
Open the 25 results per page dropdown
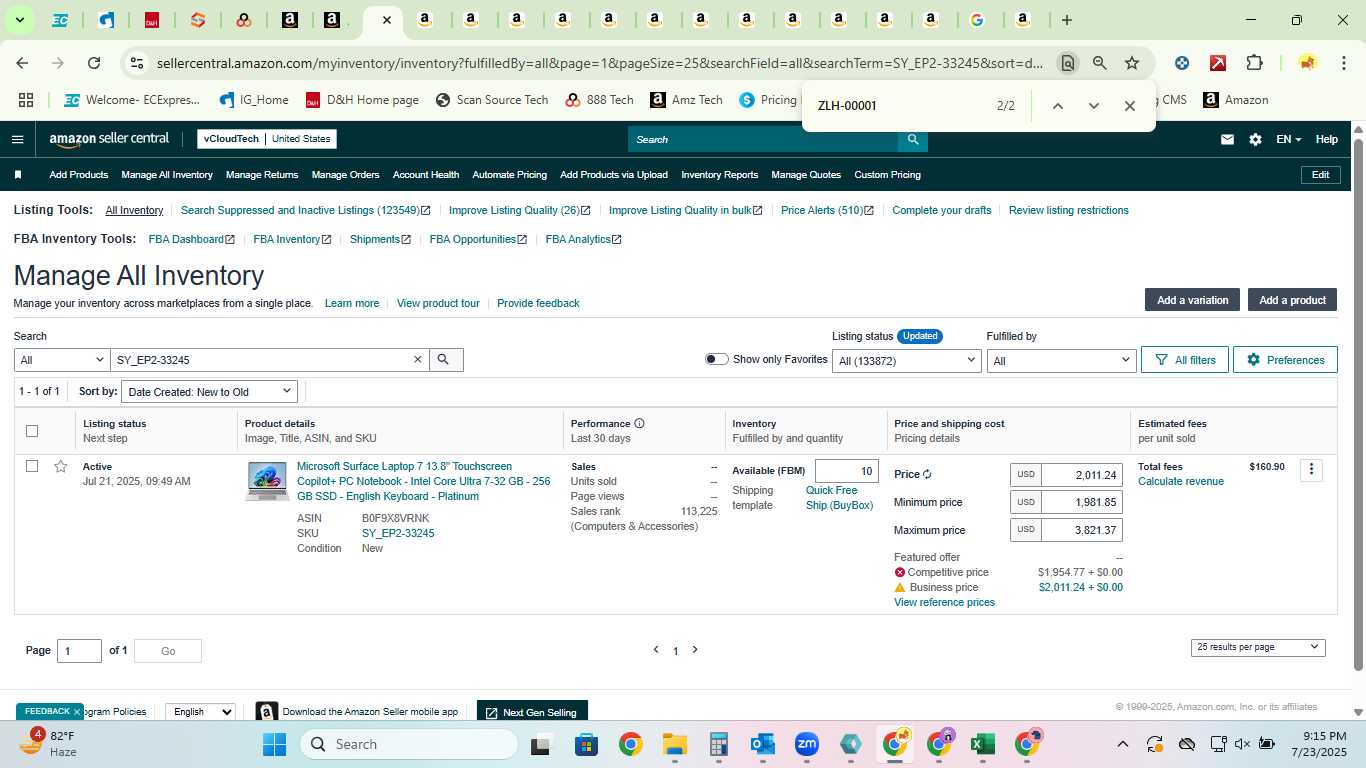point(1258,647)
